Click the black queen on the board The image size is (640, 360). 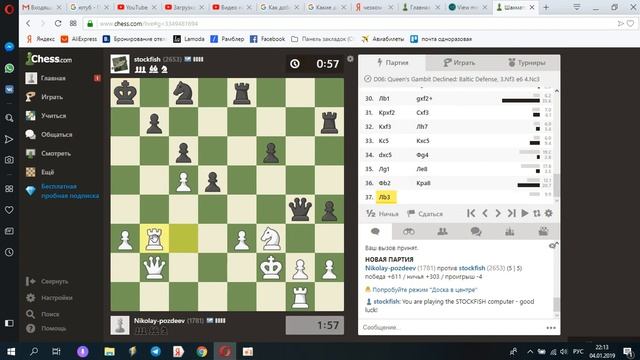click(300, 209)
